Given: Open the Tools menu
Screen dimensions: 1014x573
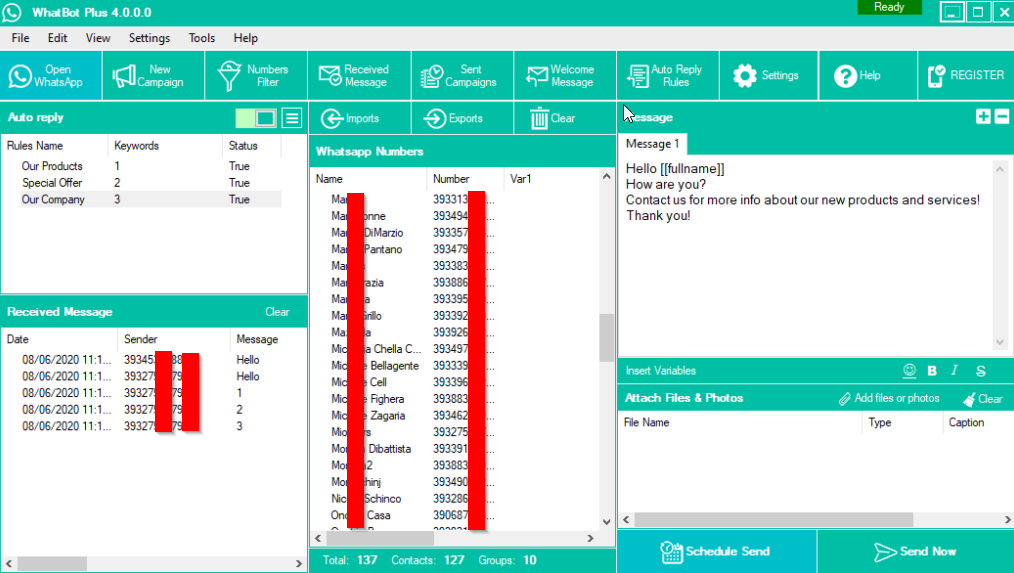Looking at the screenshot, I should tap(201, 38).
